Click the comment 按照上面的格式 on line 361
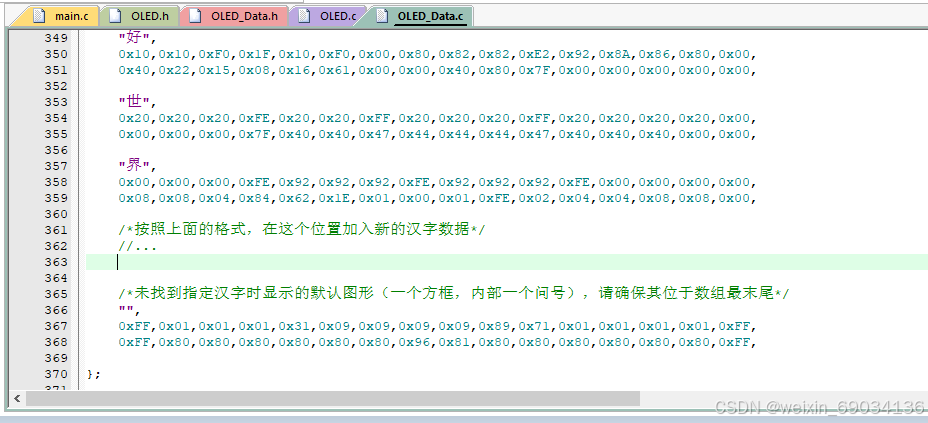Image resolution: width=928 pixels, height=423 pixels. tap(302, 230)
